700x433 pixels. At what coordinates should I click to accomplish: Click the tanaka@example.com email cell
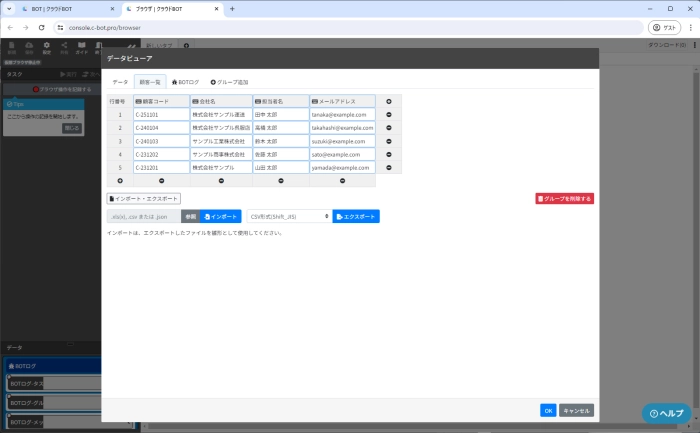point(342,114)
